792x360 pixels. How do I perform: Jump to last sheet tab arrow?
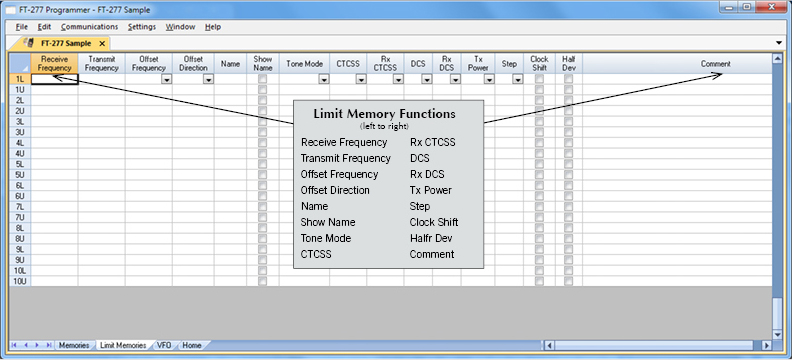(48, 345)
